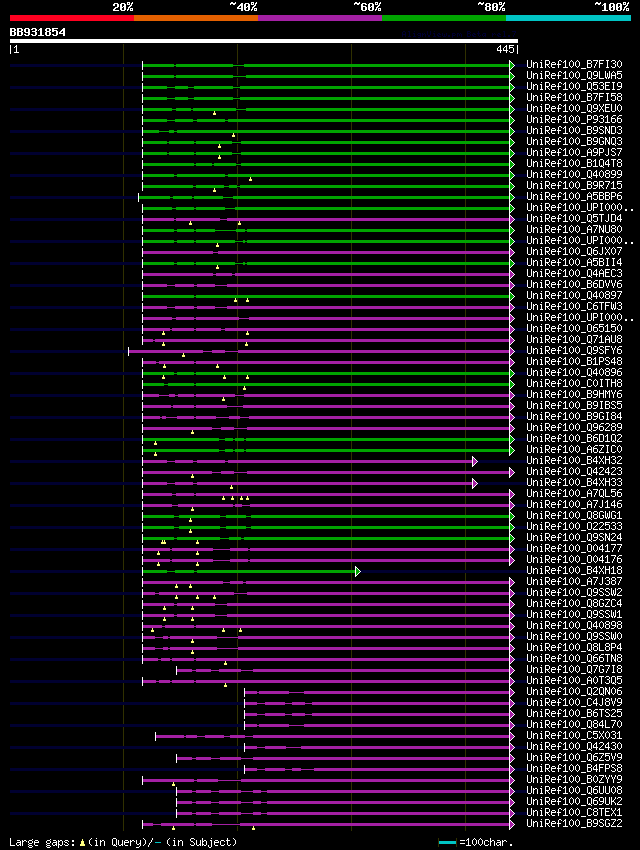Select the UniRef100_O04177 label
The image size is (640, 850).
click(x=574, y=548)
